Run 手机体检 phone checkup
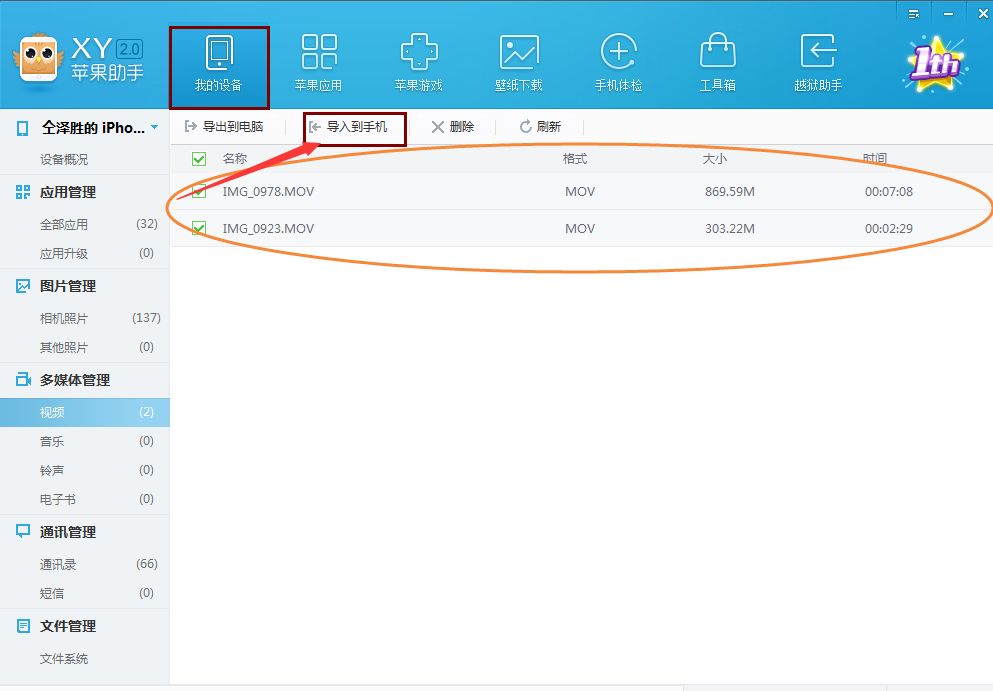This screenshot has height=691, width=993. pyautogui.click(x=618, y=60)
